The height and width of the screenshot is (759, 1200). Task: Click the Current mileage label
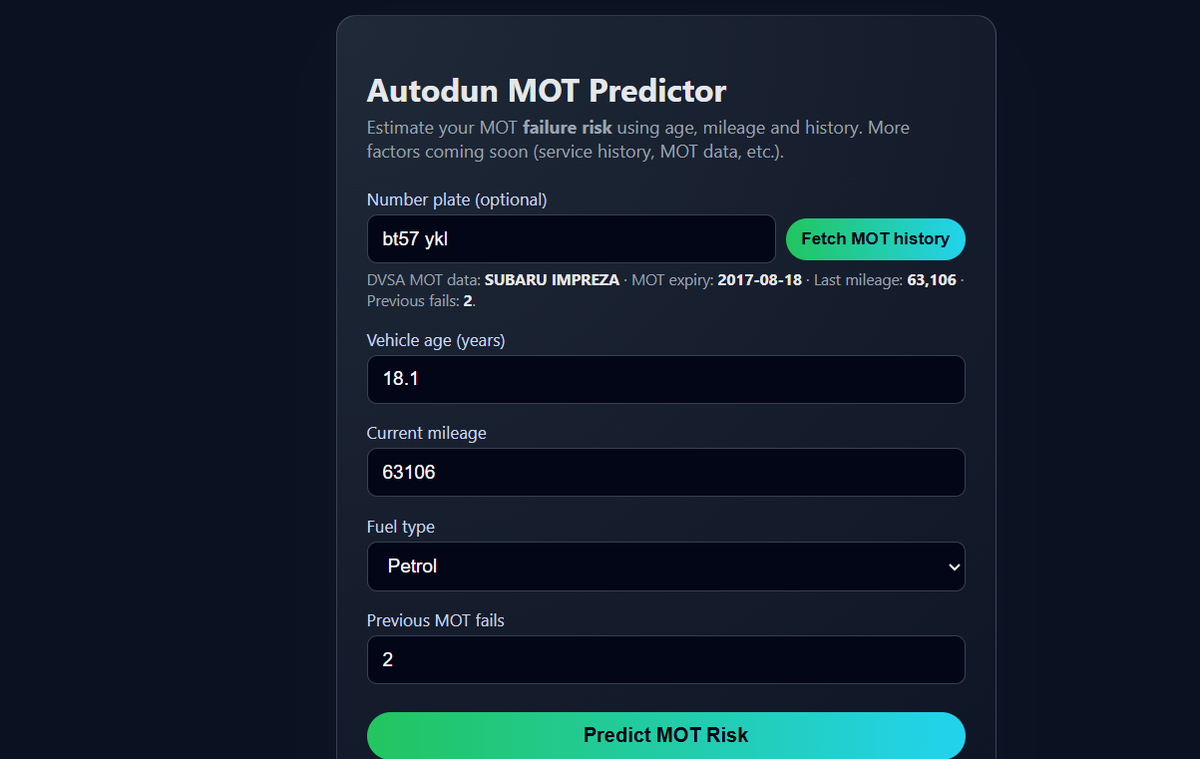[x=426, y=433]
